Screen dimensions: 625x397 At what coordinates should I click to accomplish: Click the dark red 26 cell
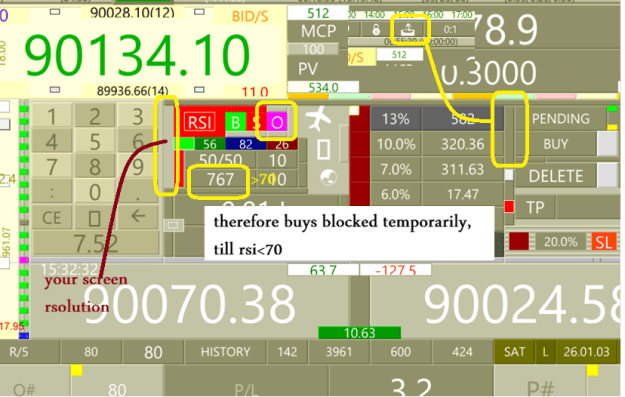(282, 144)
